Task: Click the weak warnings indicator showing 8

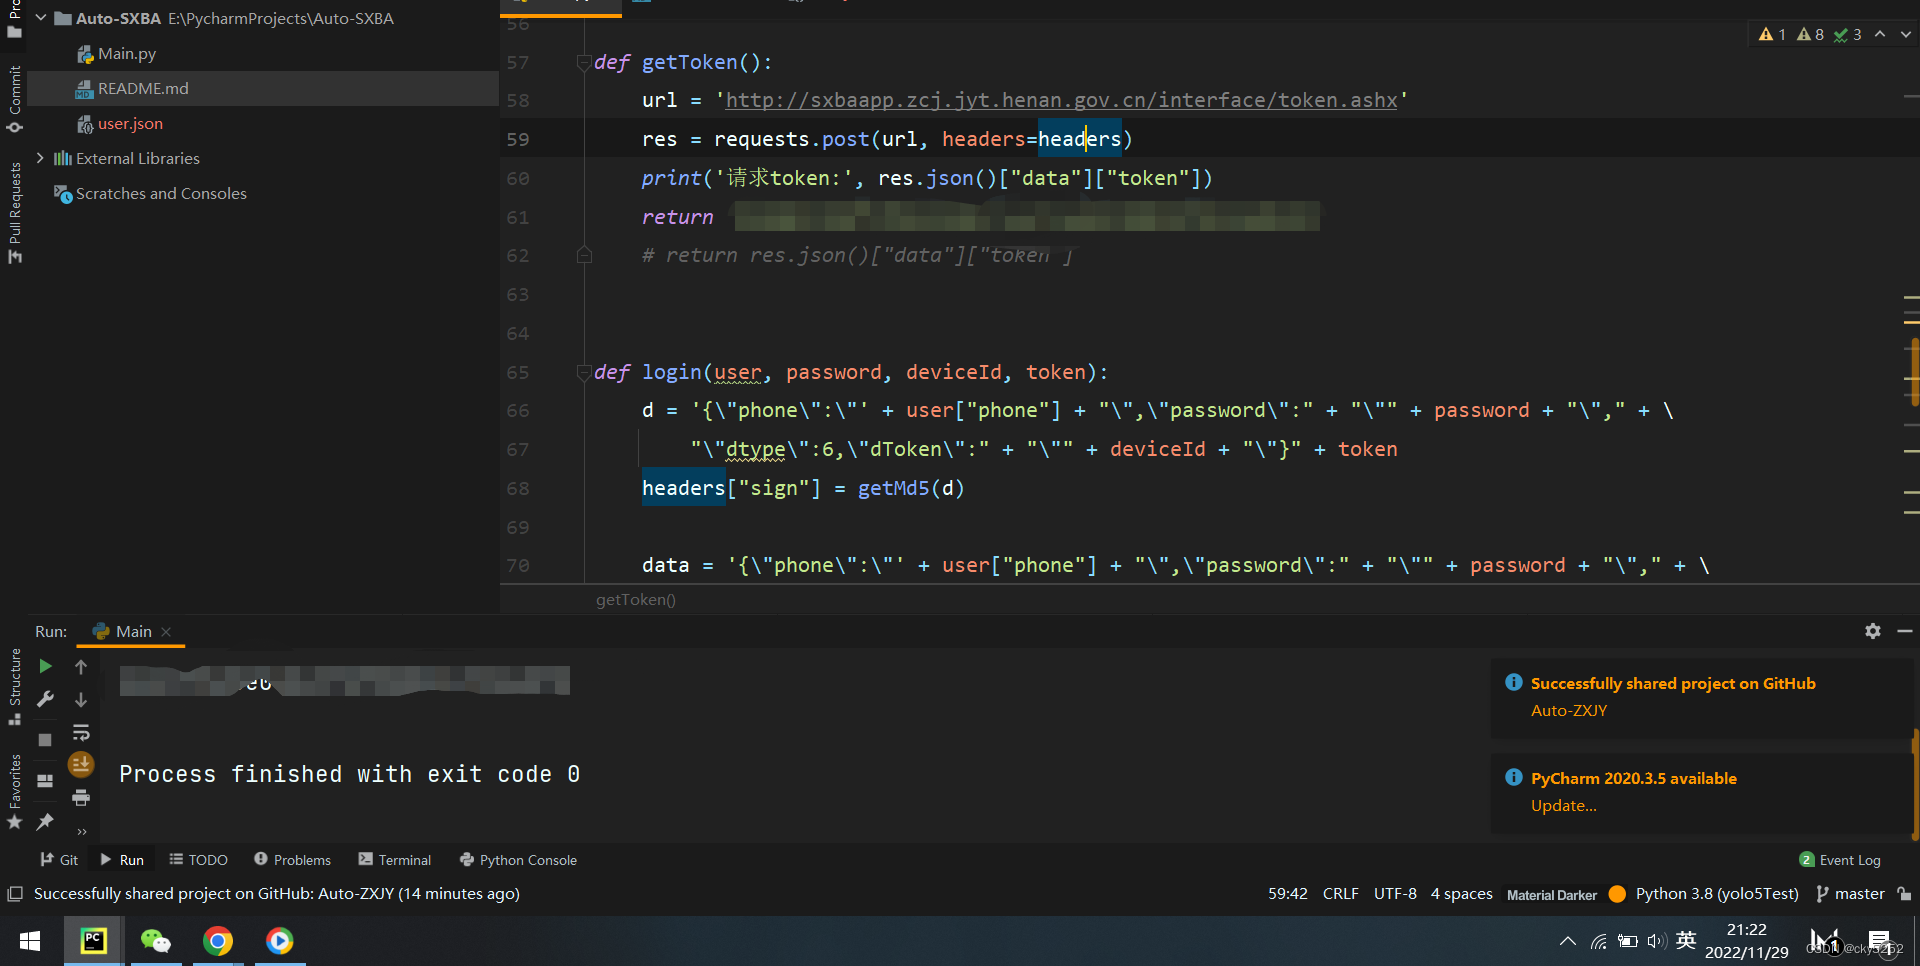Action: 1810,34
